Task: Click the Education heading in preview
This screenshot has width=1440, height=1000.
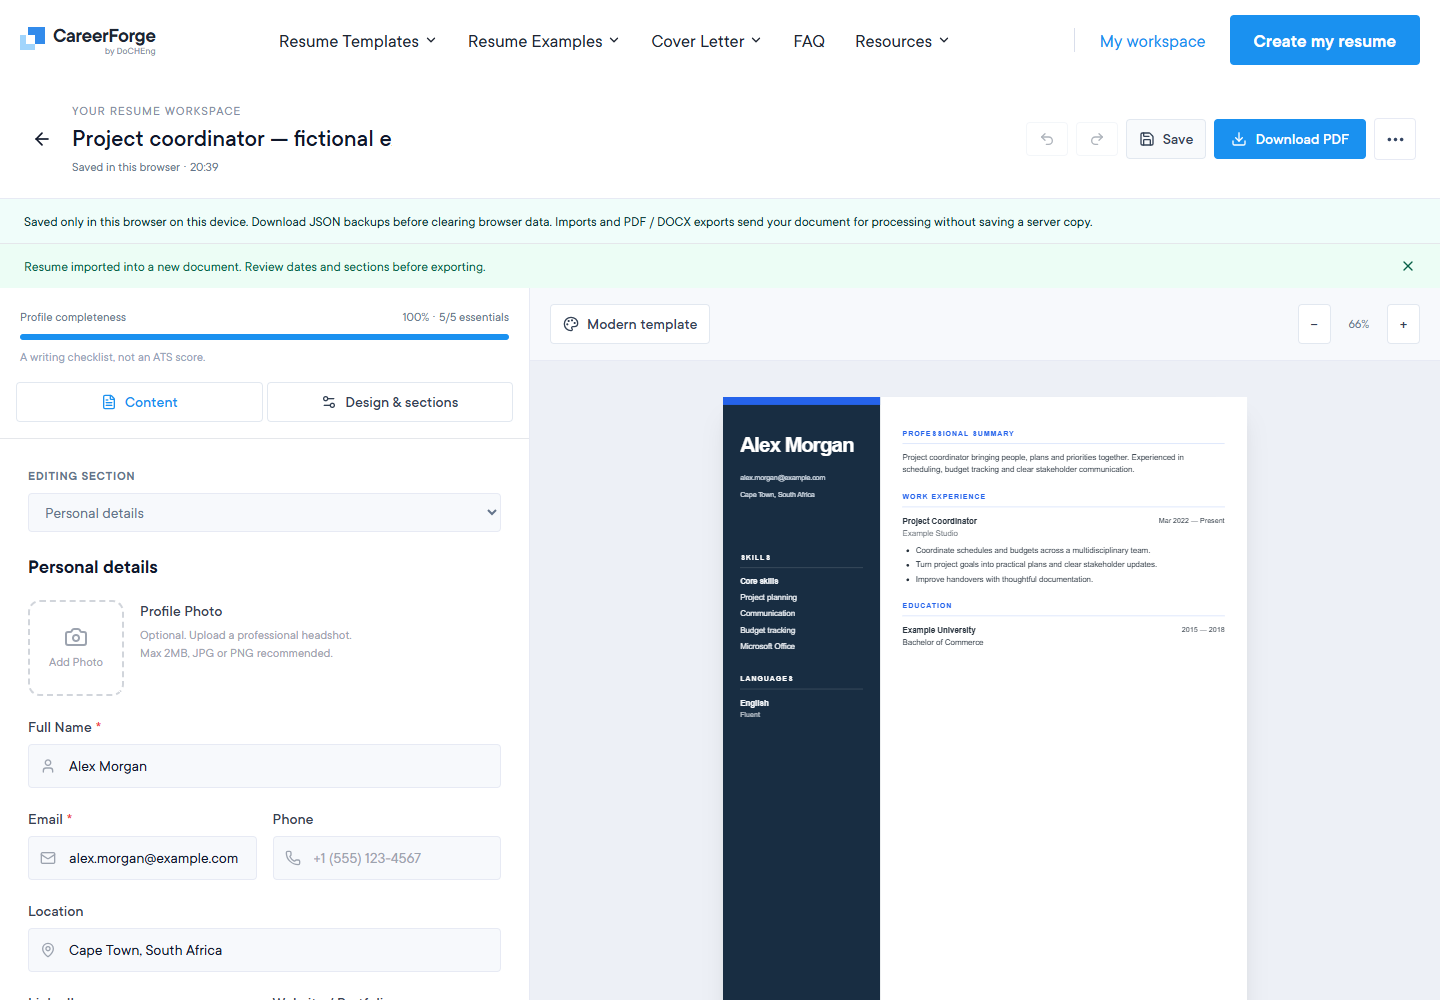Action: (927, 606)
